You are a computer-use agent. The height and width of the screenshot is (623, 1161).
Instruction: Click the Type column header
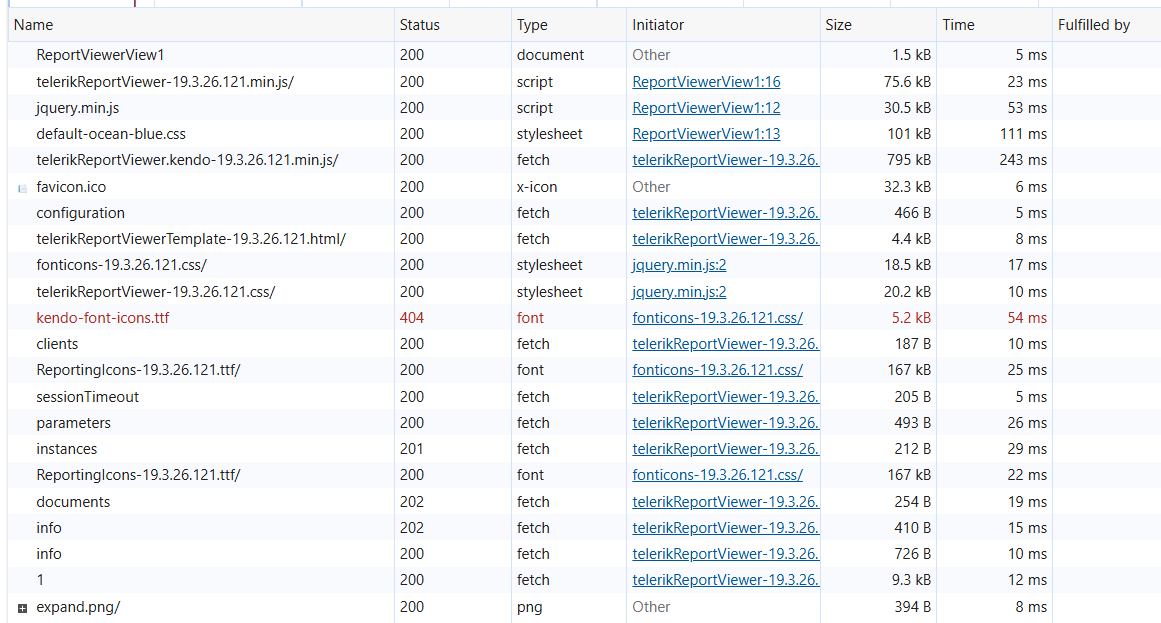coord(532,25)
